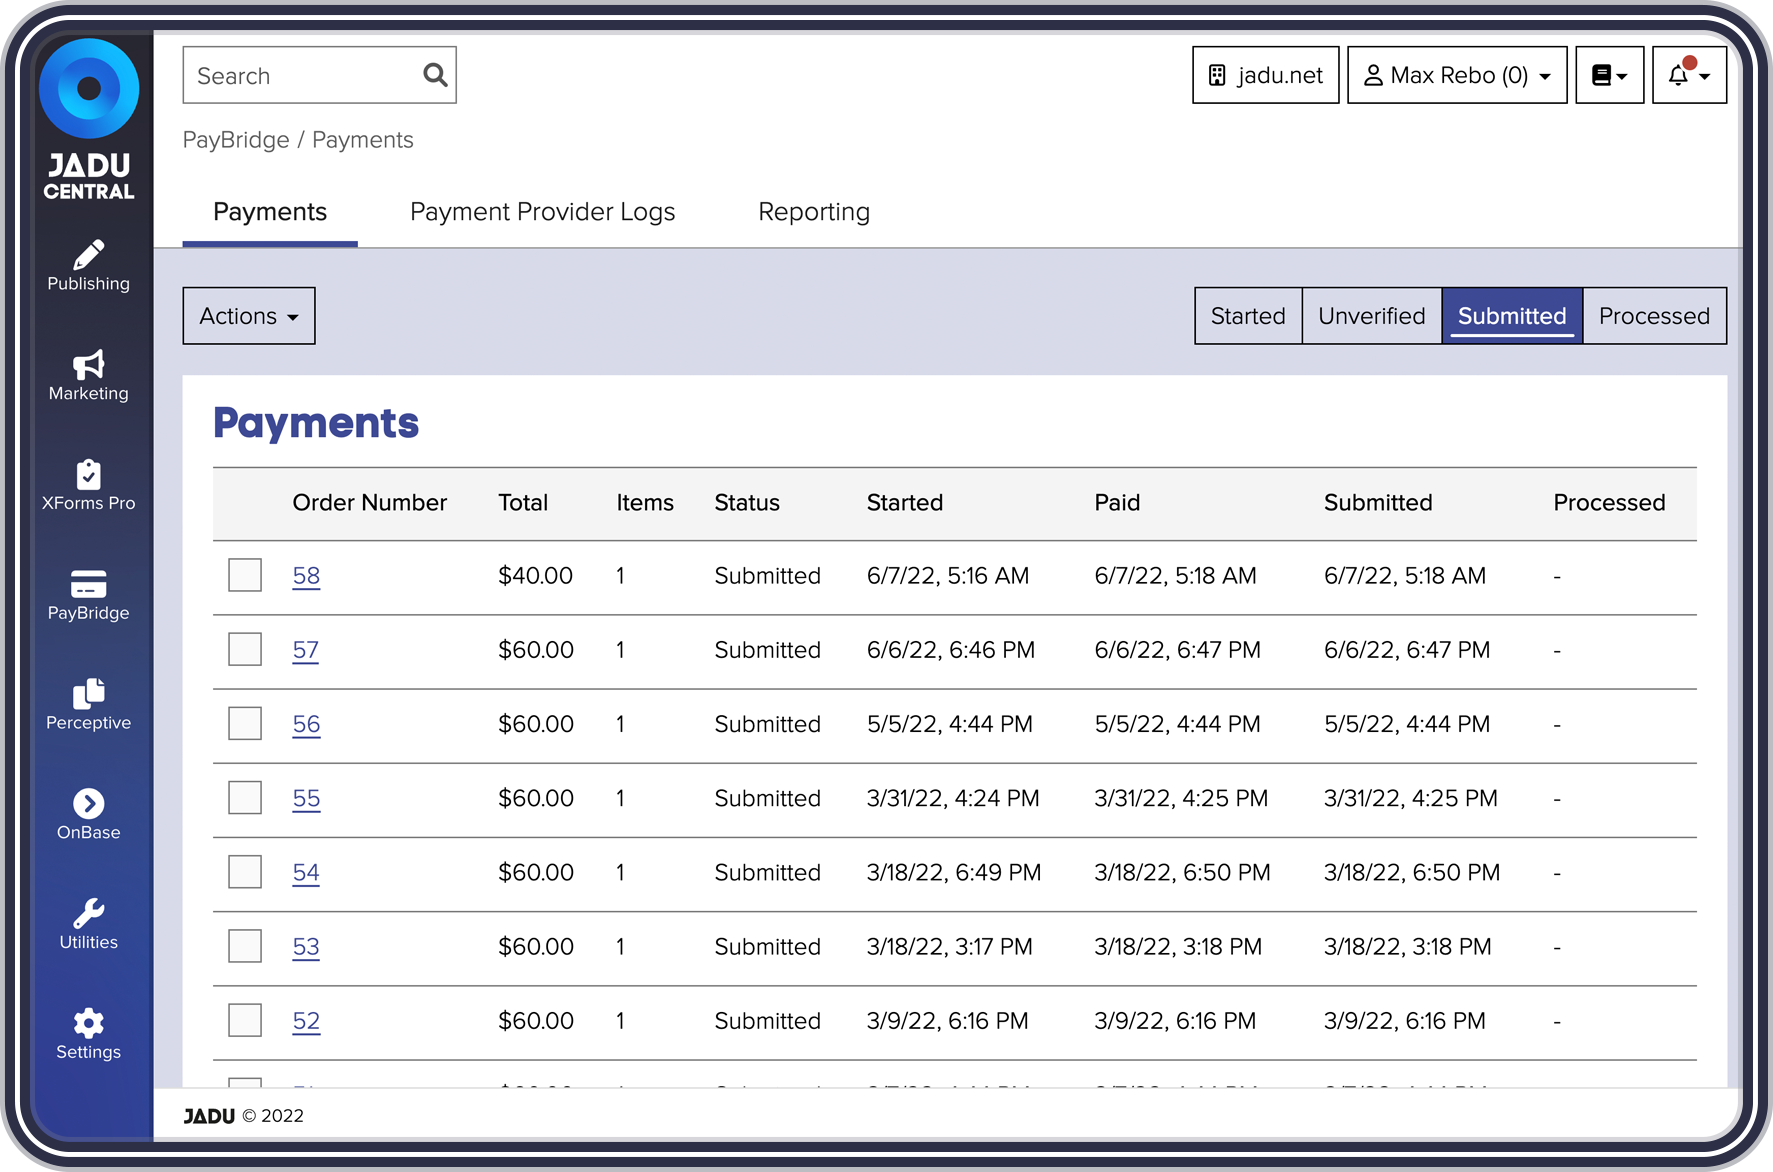Click the $40.00 total of order 58
The image size is (1773, 1172).
pyautogui.click(x=536, y=576)
